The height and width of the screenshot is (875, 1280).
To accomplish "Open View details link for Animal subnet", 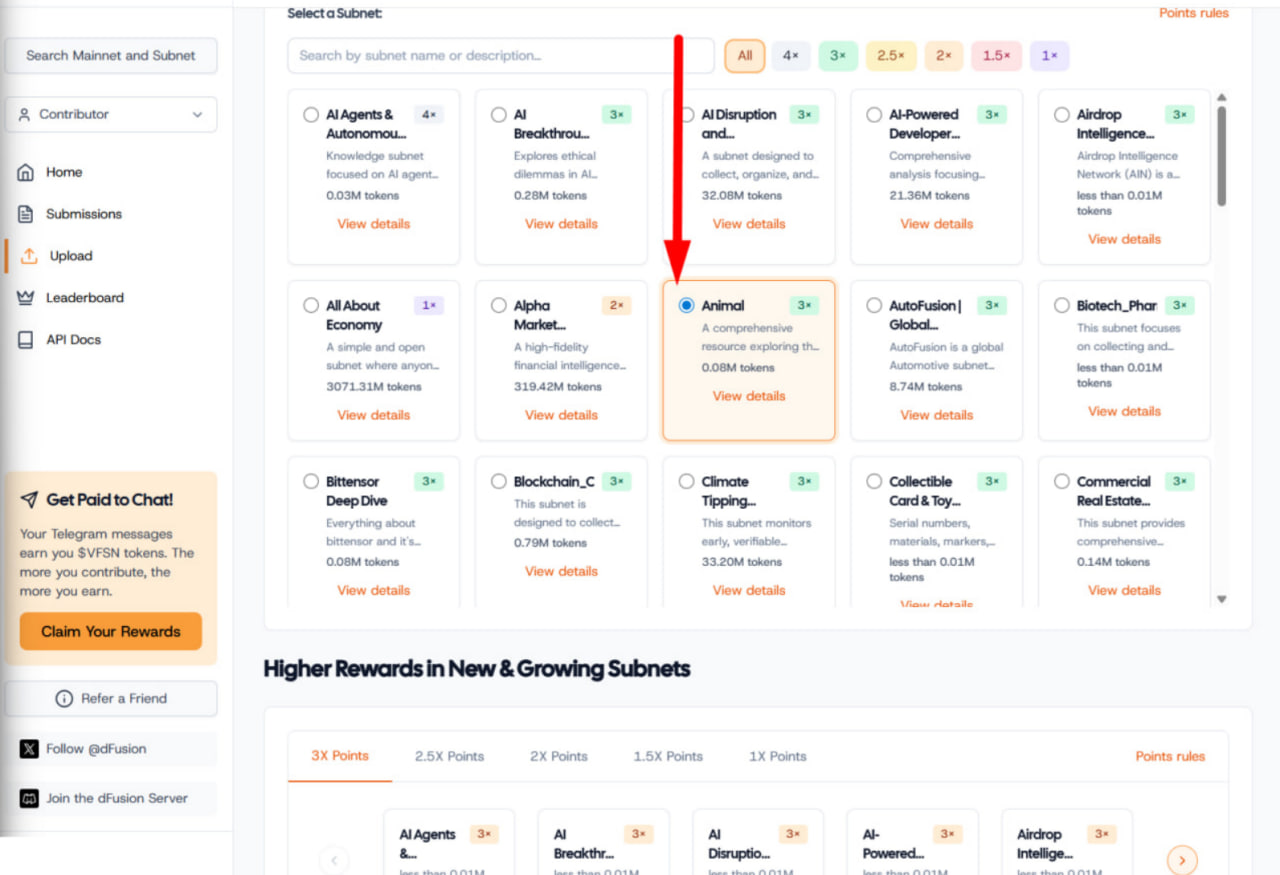I will (x=749, y=396).
